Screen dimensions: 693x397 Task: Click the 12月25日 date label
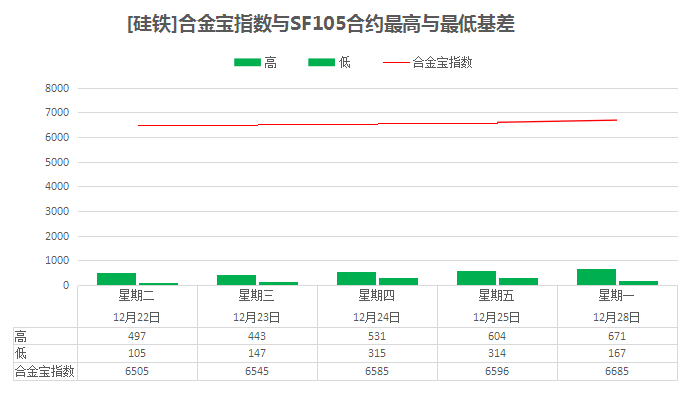497,317
